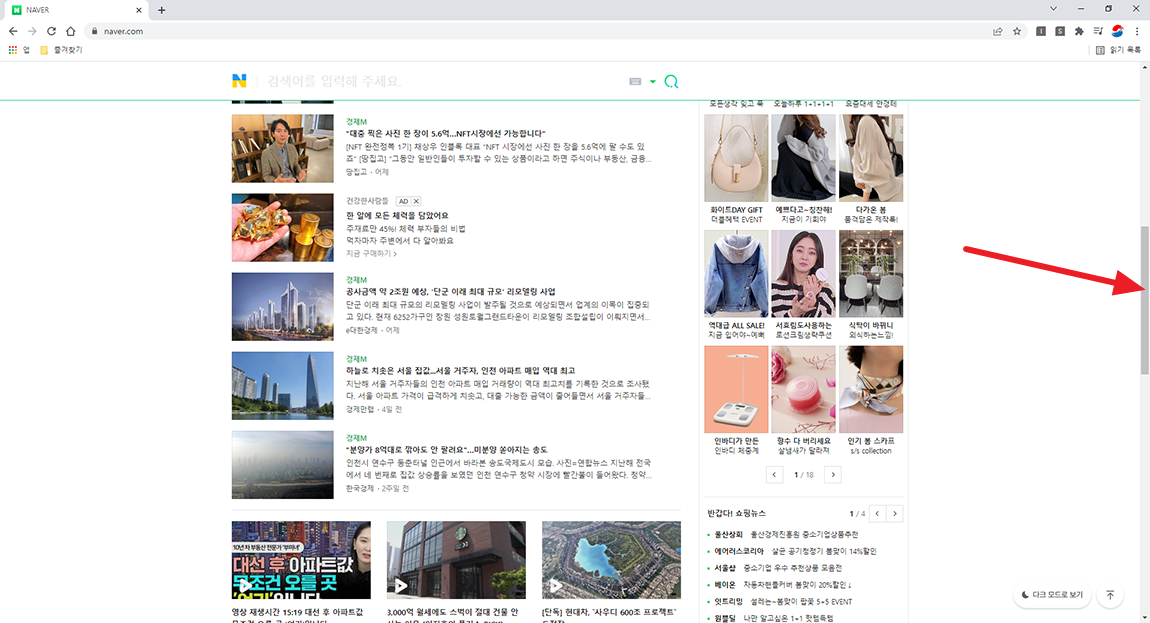Image resolution: width=1150 pixels, height=623 pixels.
Task: Open the apps grid in bookmarks bar
Action: (18, 50)
